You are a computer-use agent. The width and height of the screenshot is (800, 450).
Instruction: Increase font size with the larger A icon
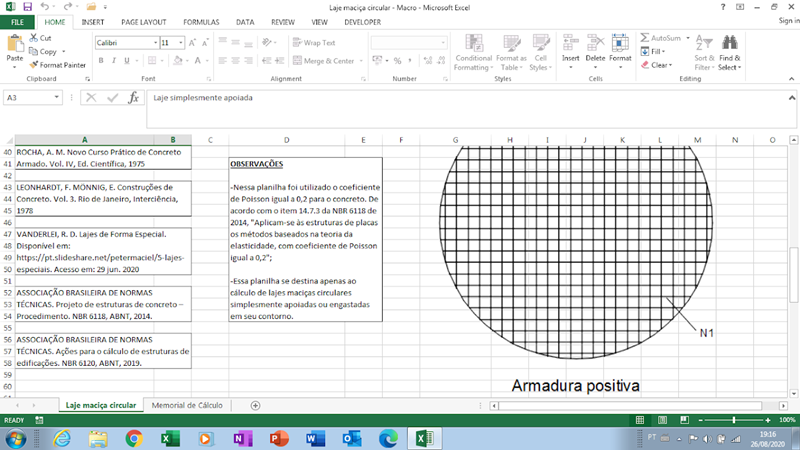[x=192, y=43]
